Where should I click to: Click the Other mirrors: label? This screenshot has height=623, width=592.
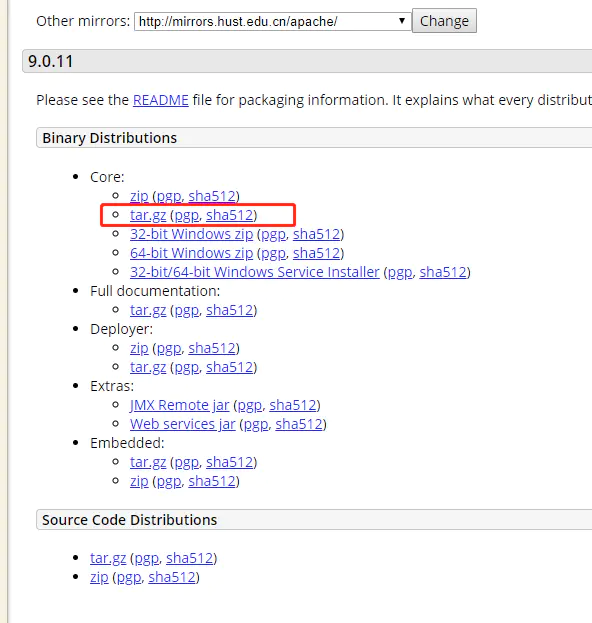pyautogui.click(x=83, y=21)
